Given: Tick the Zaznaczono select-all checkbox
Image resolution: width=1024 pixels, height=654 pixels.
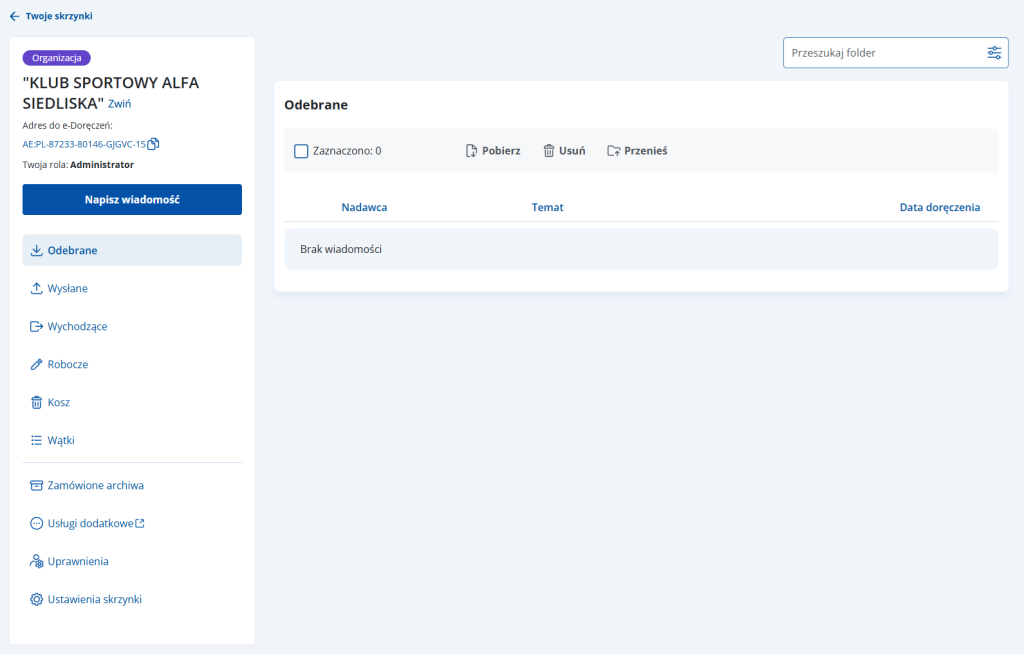Looking at the screenshot, I should tap(301, 151).
